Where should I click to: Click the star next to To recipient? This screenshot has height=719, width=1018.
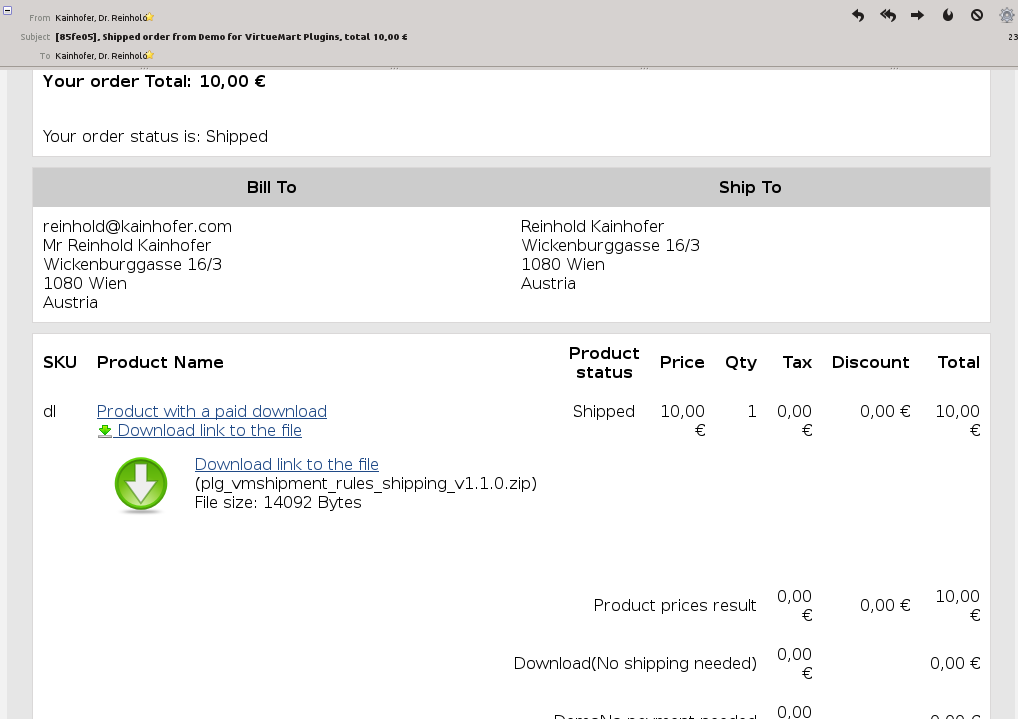pos(150,55)
